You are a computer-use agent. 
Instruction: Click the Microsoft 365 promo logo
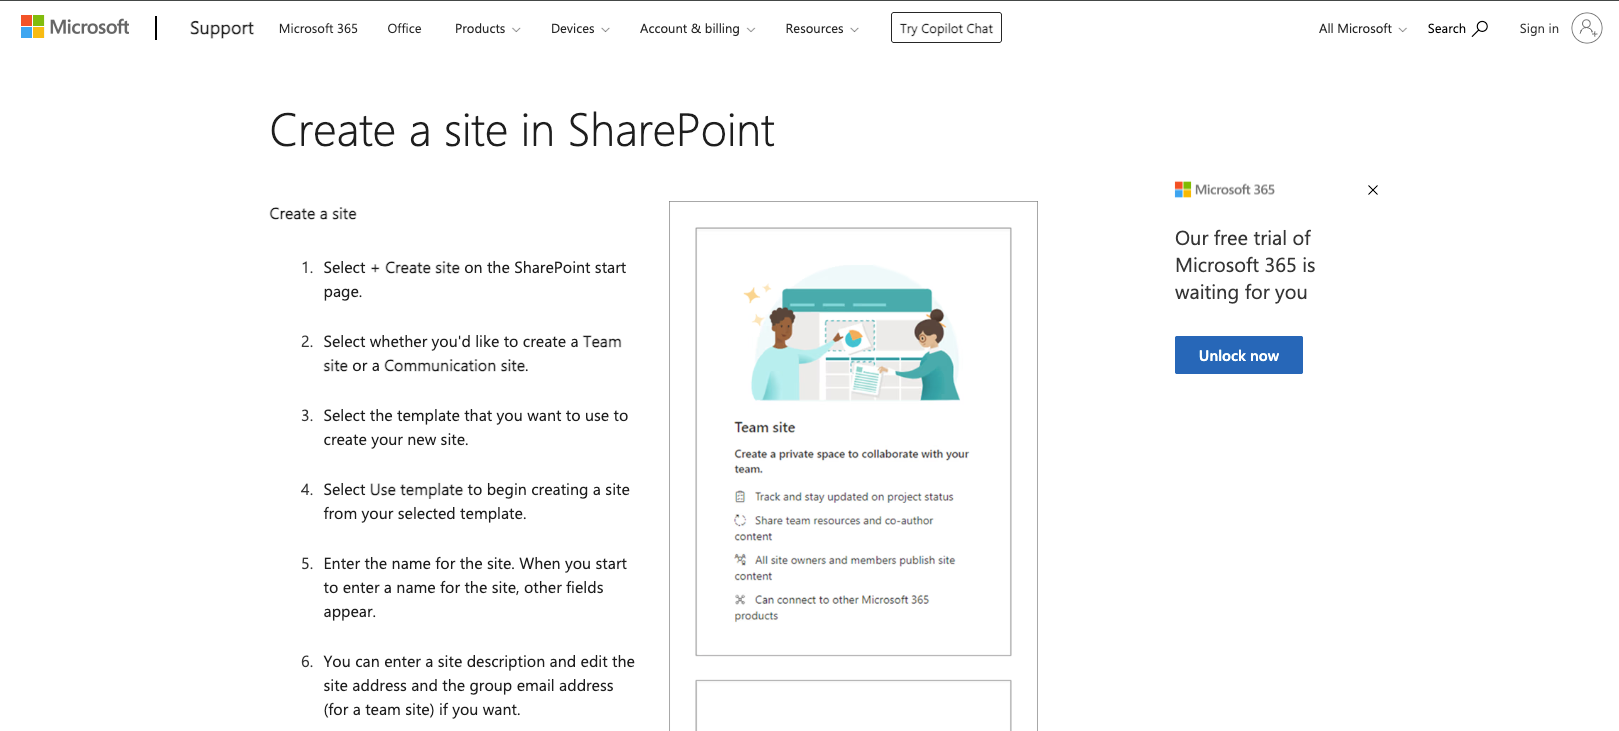pyautogui.click(x=1225, y=189)
